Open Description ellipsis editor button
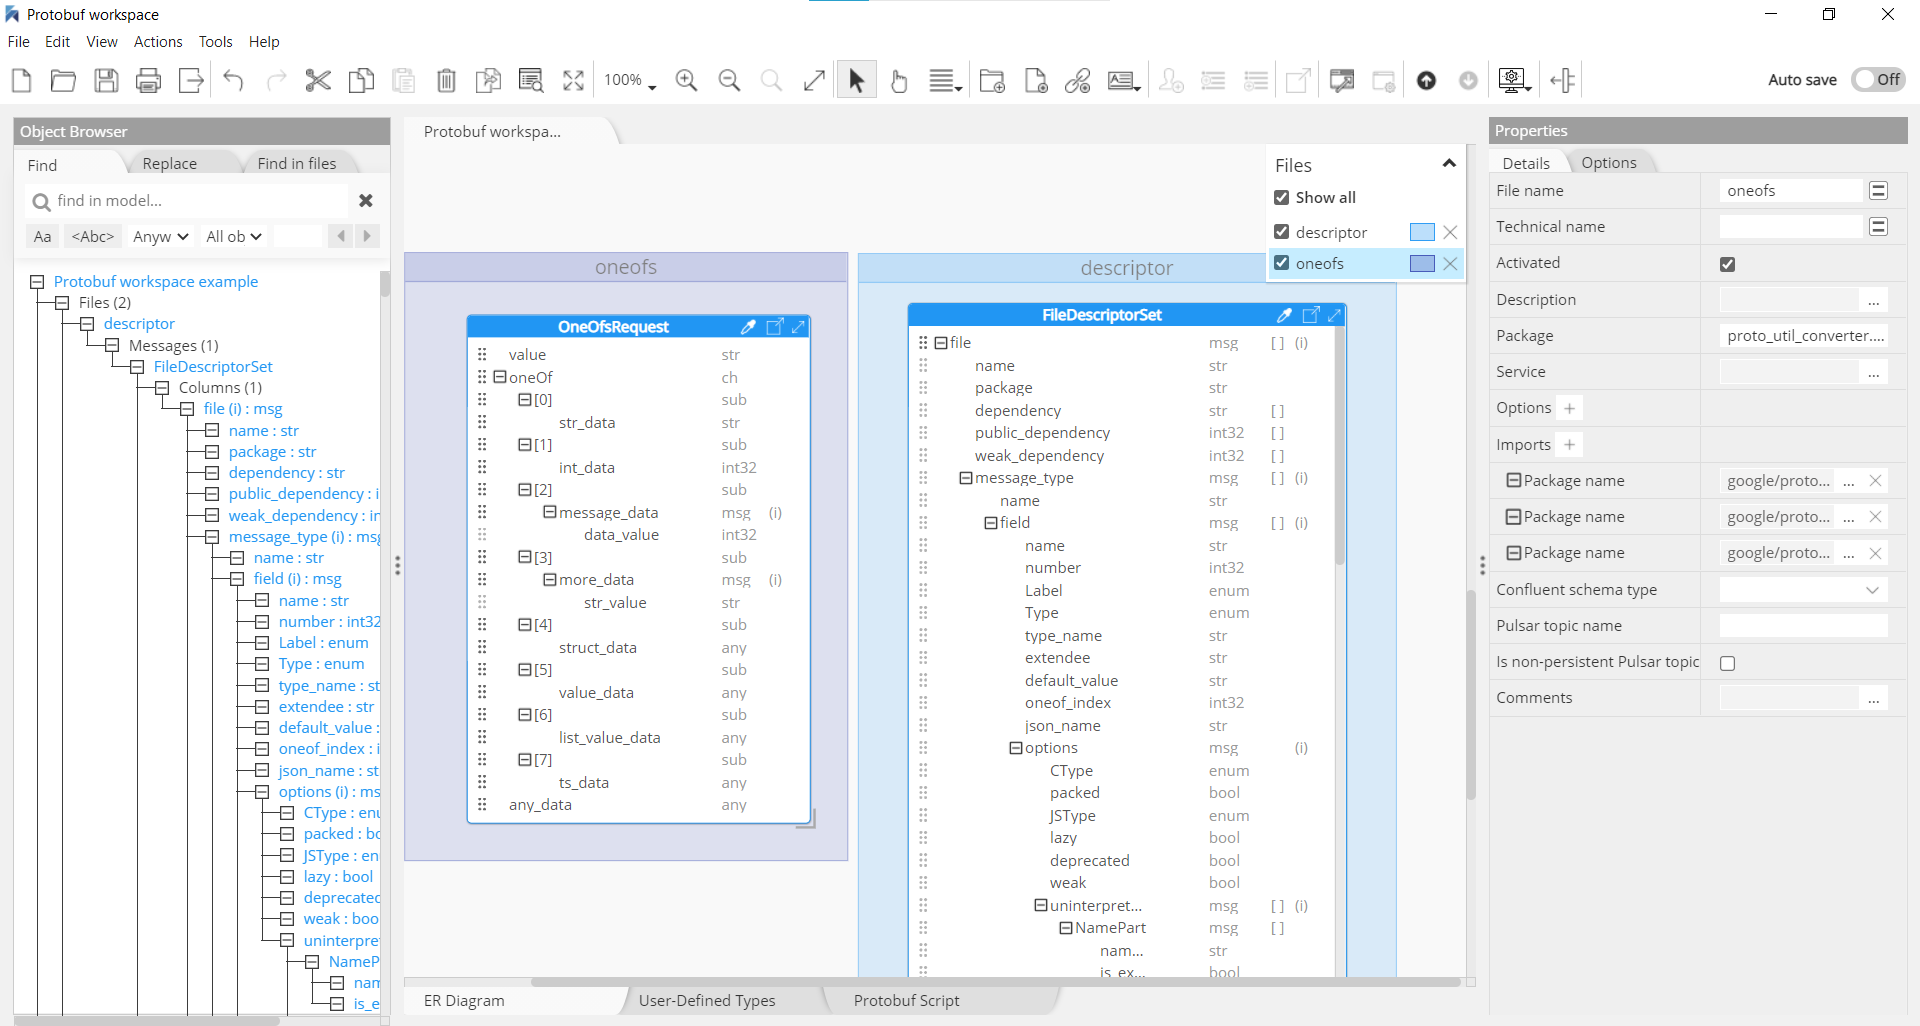Image resolution: width=1920 pixels, height=1026 pixels. click(x=1873, y=300)
